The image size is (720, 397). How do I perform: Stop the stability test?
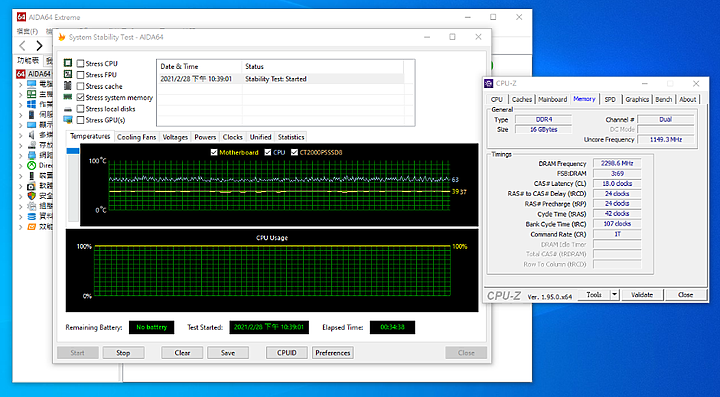click(x=123, y=353)
